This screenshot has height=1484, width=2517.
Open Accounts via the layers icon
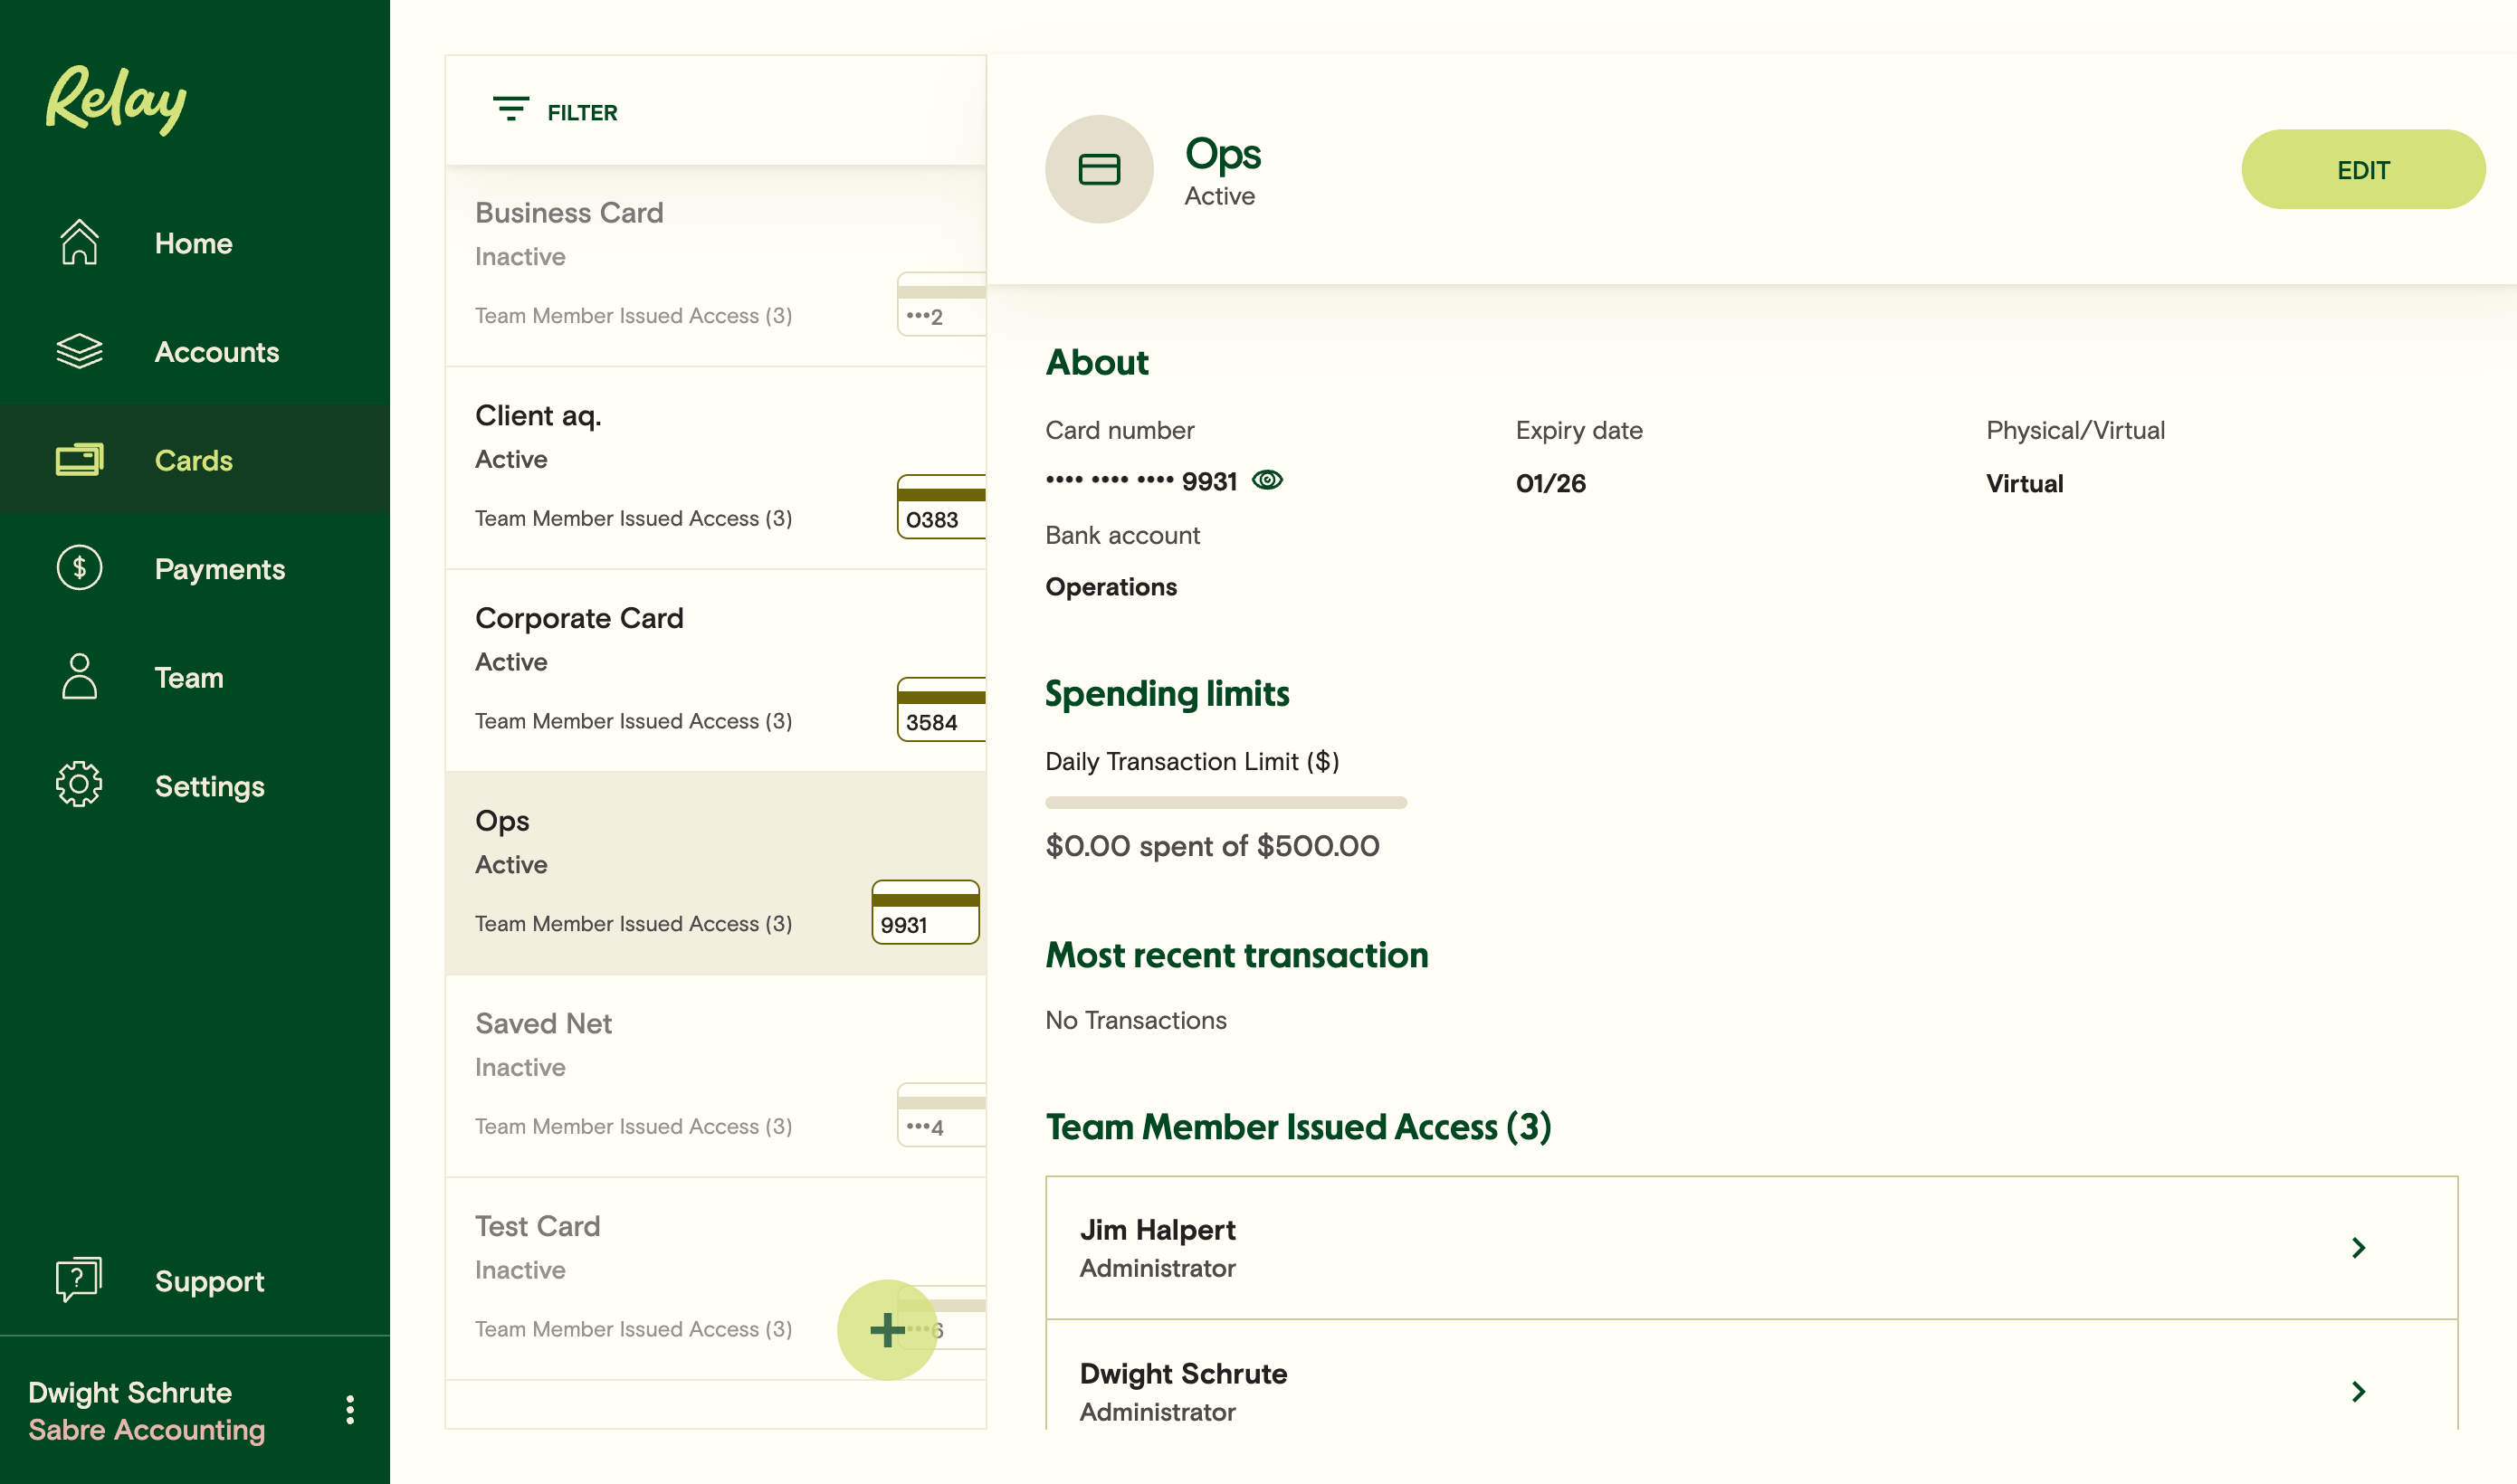(79, 351)
